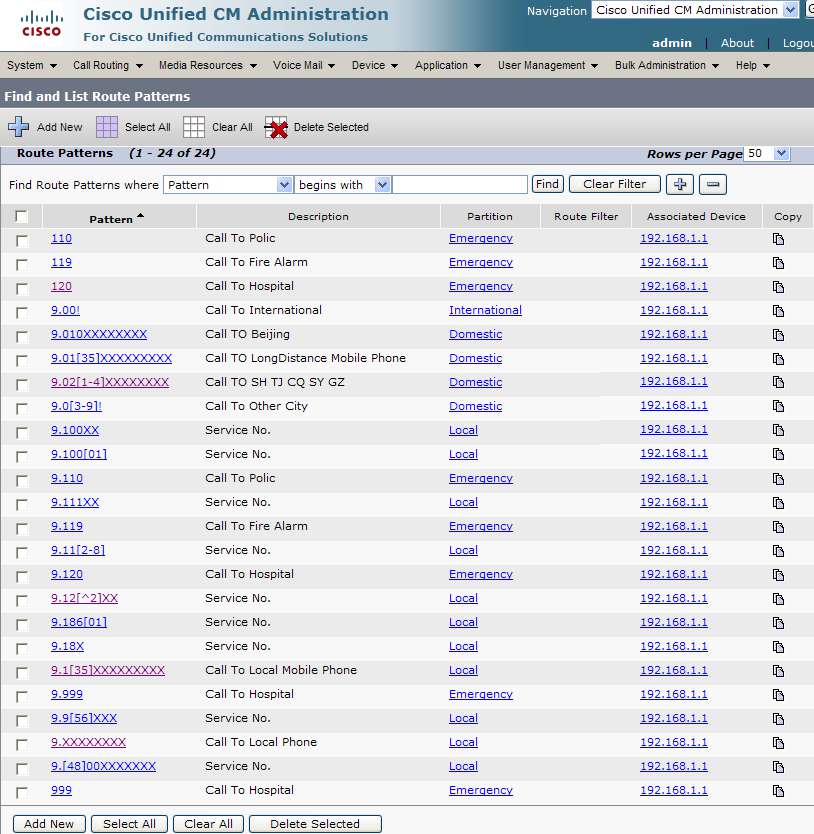Viewport: 814px width, 834px height.
Task: Click the Delete Selected red X icon
Action: (276, 128)
